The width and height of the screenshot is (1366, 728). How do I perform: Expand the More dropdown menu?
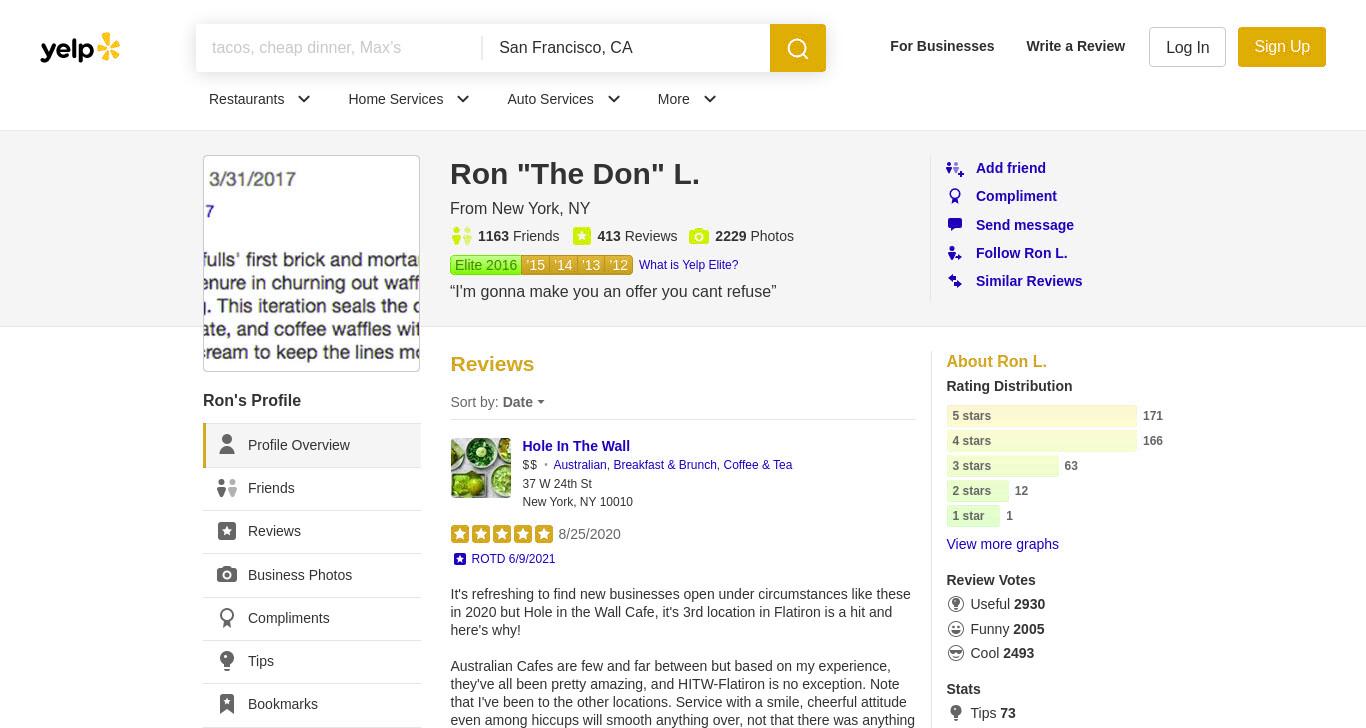[687, 99]
